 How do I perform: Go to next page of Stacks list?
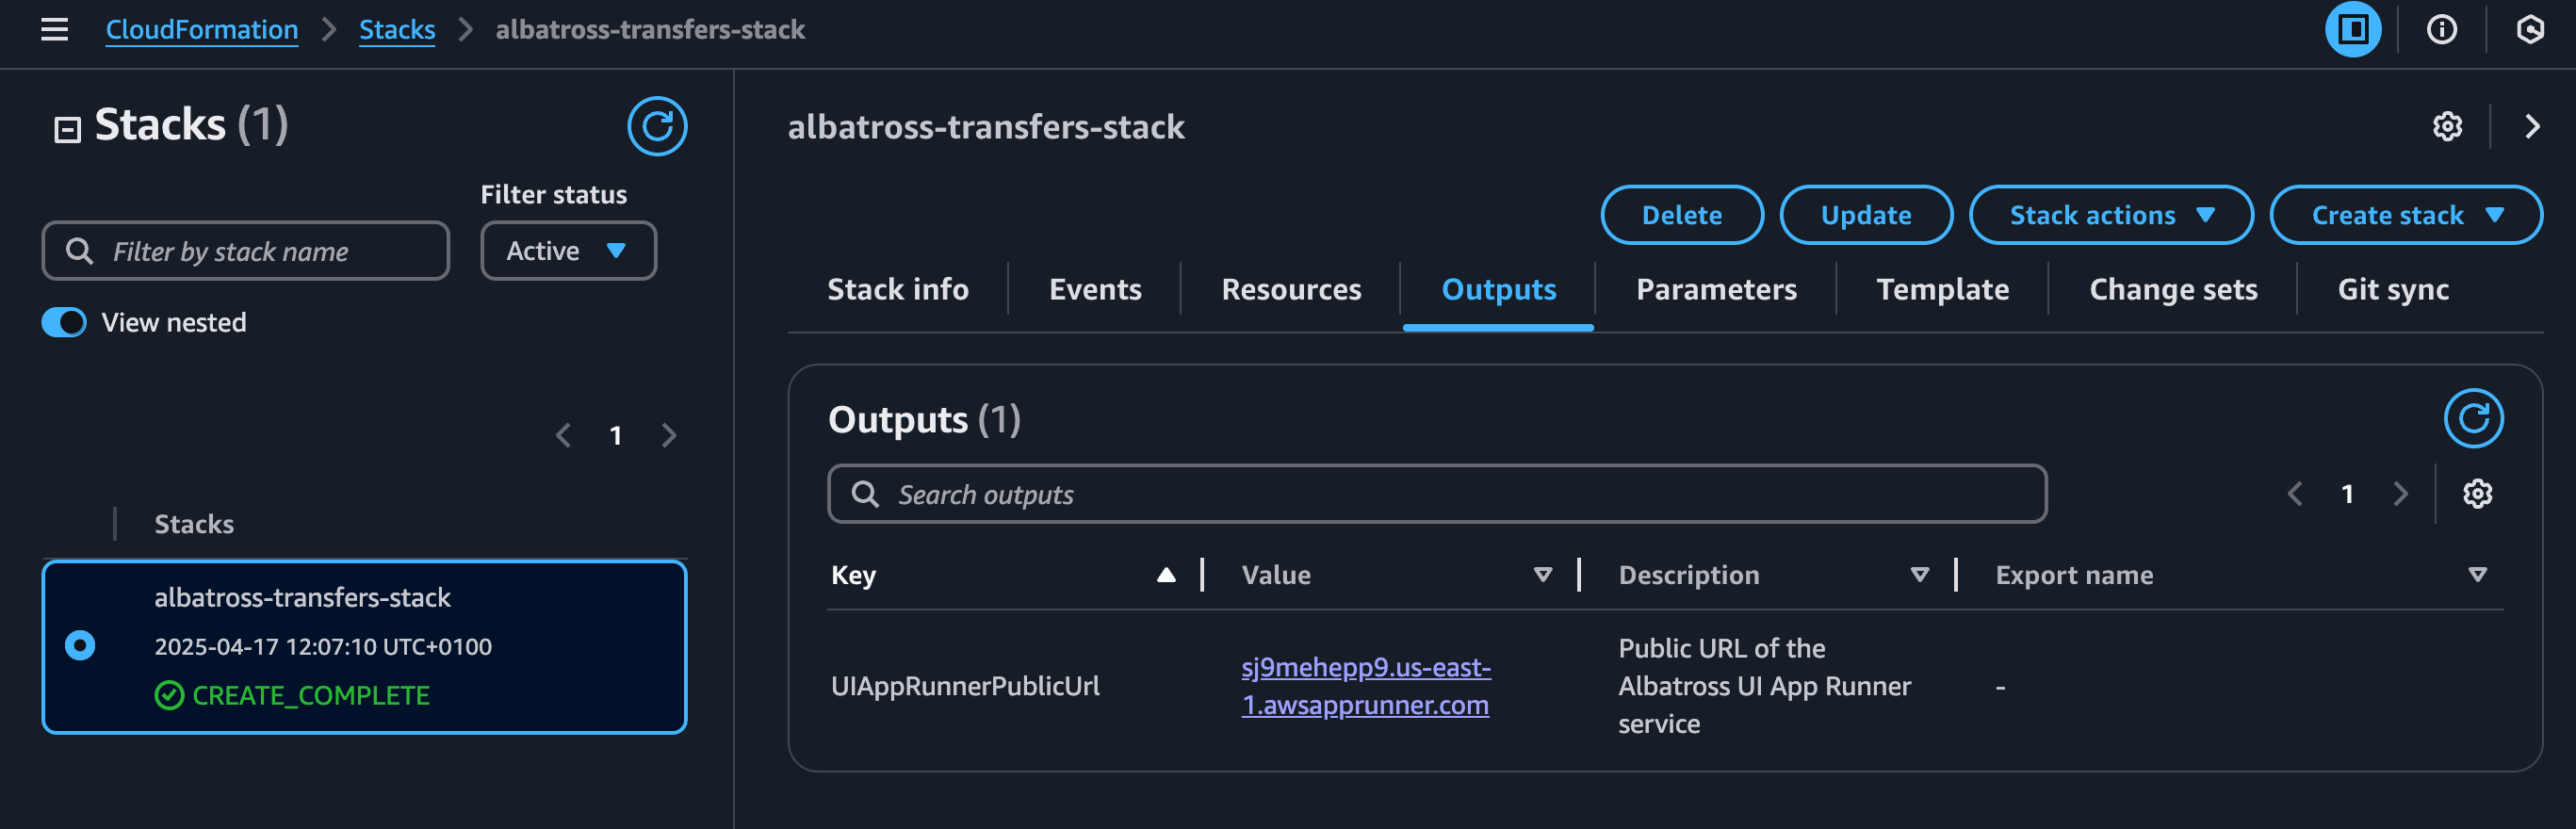[668, 435]
